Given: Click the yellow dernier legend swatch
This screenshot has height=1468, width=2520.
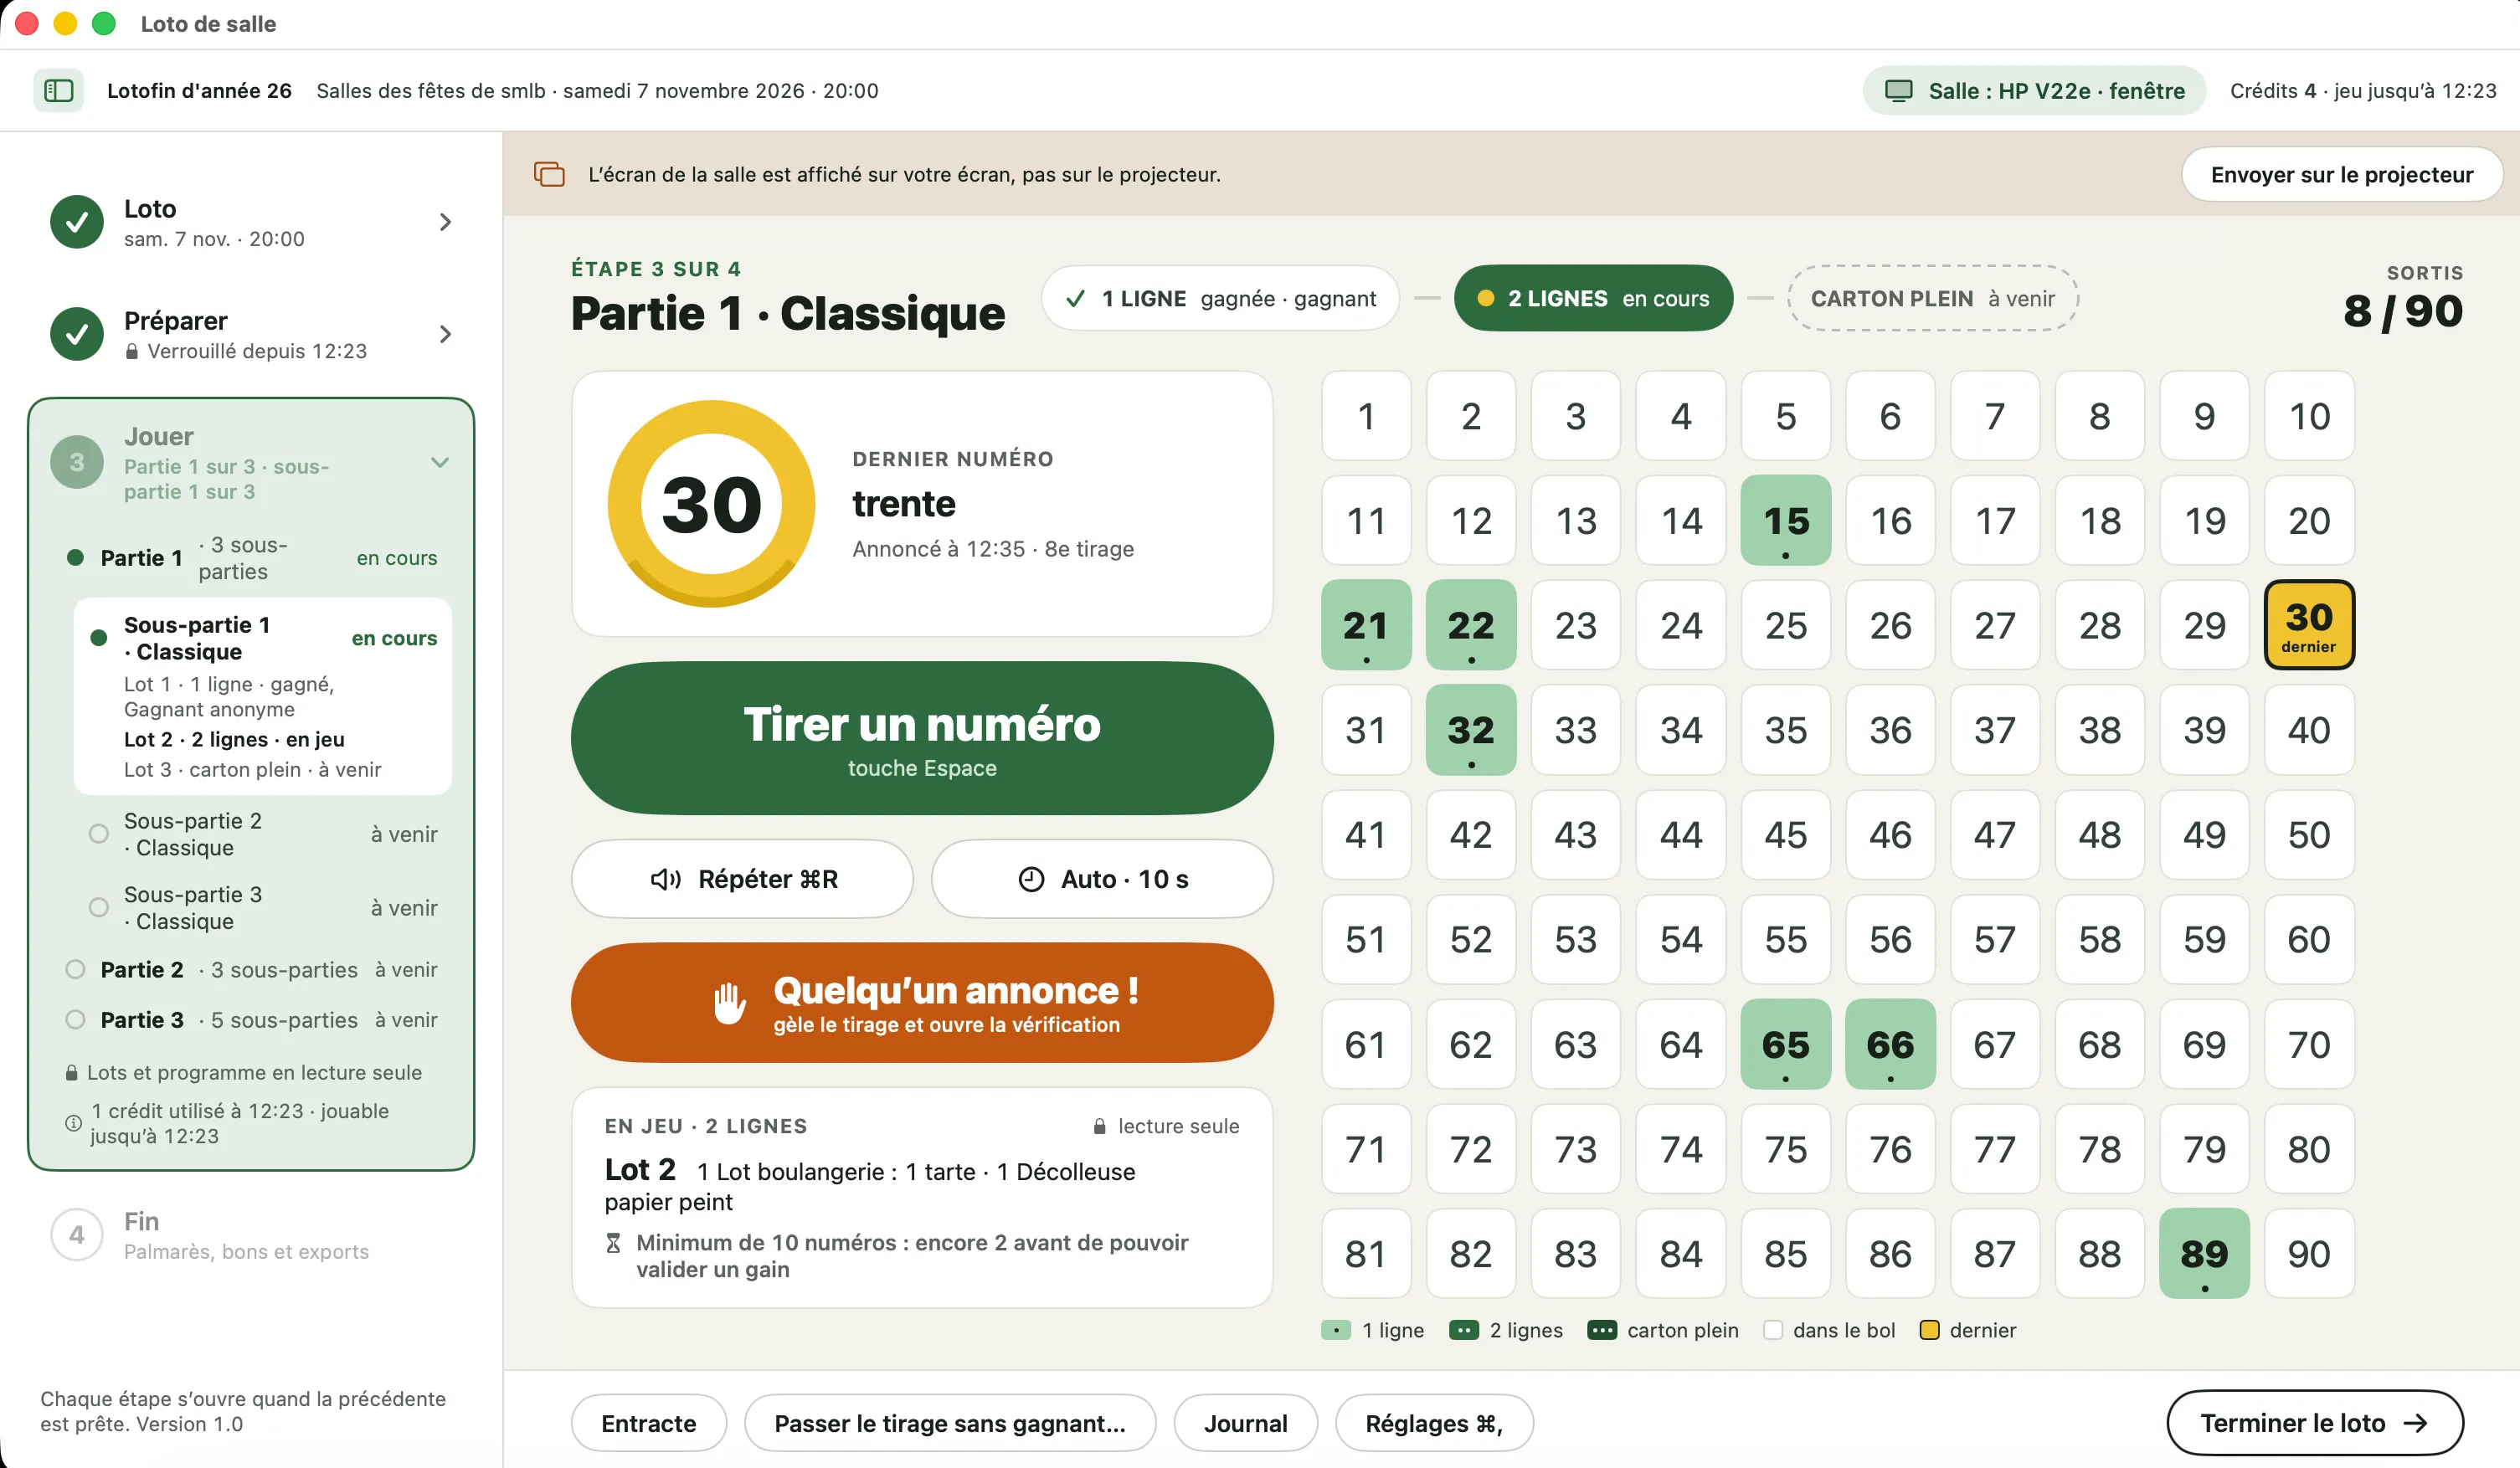Looking at the screenshot, I should click(1930, 1330).
